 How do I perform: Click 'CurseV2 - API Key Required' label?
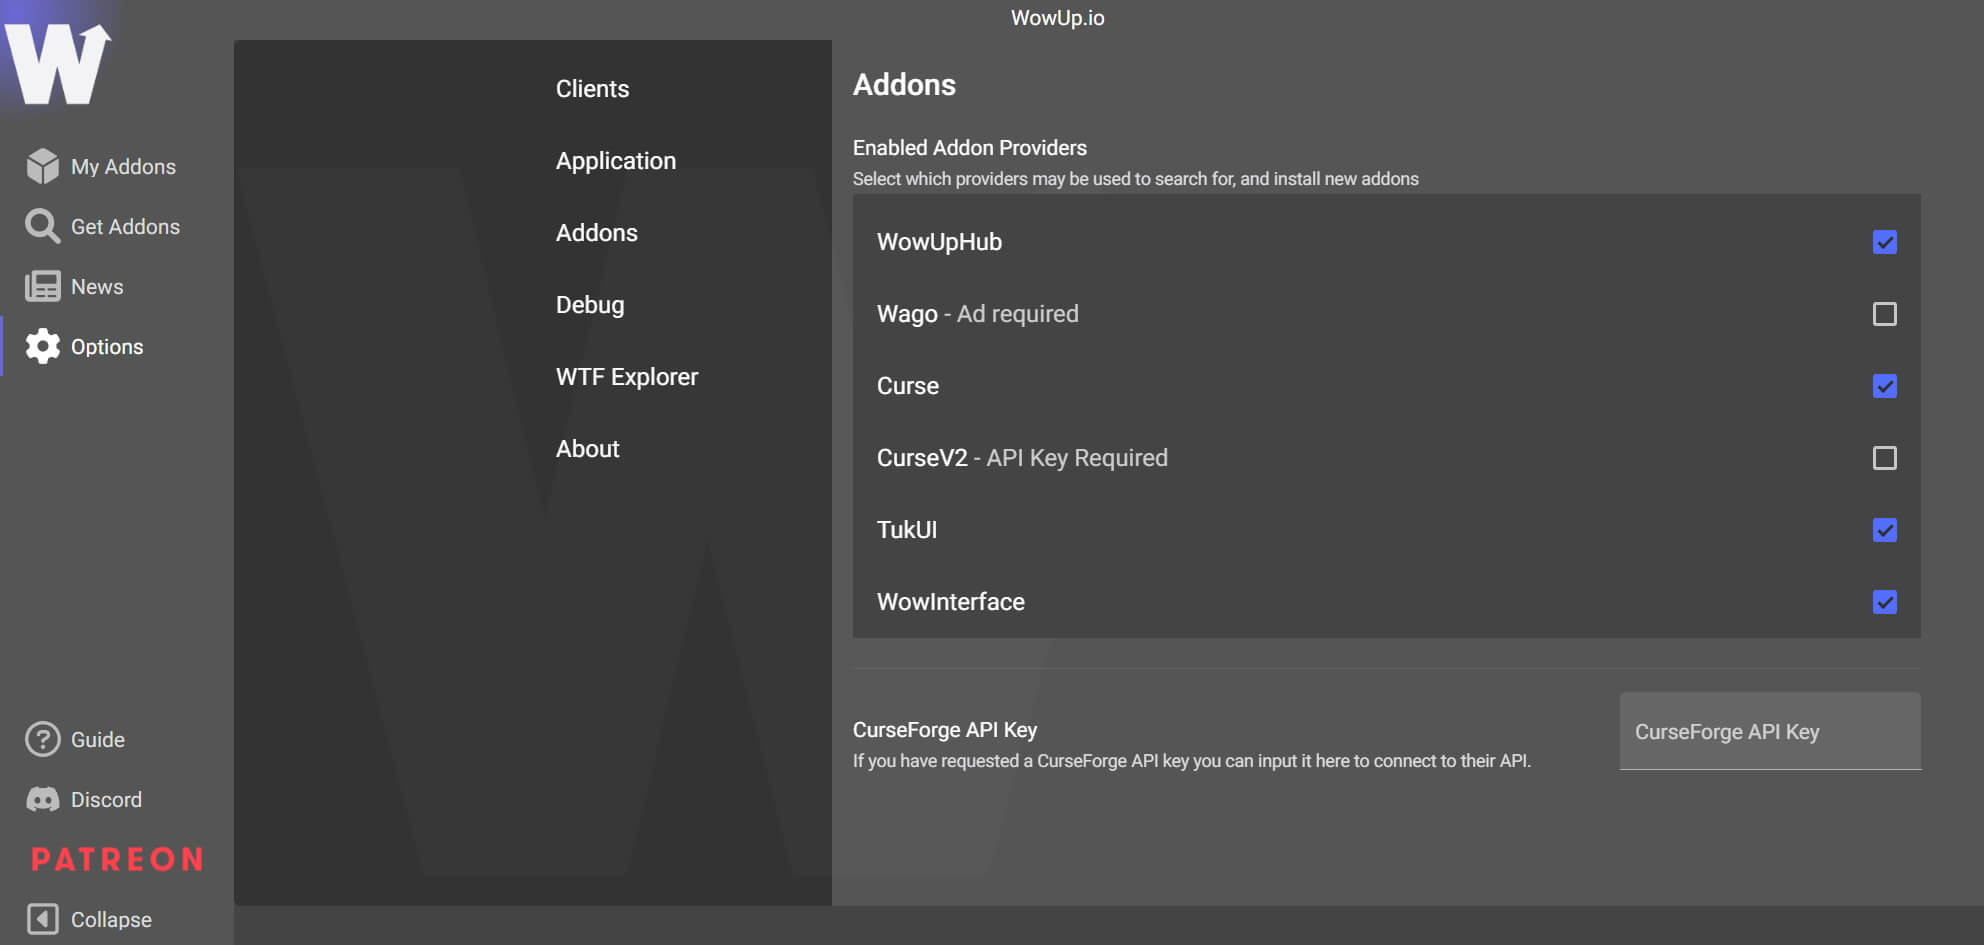[1022, 458]
